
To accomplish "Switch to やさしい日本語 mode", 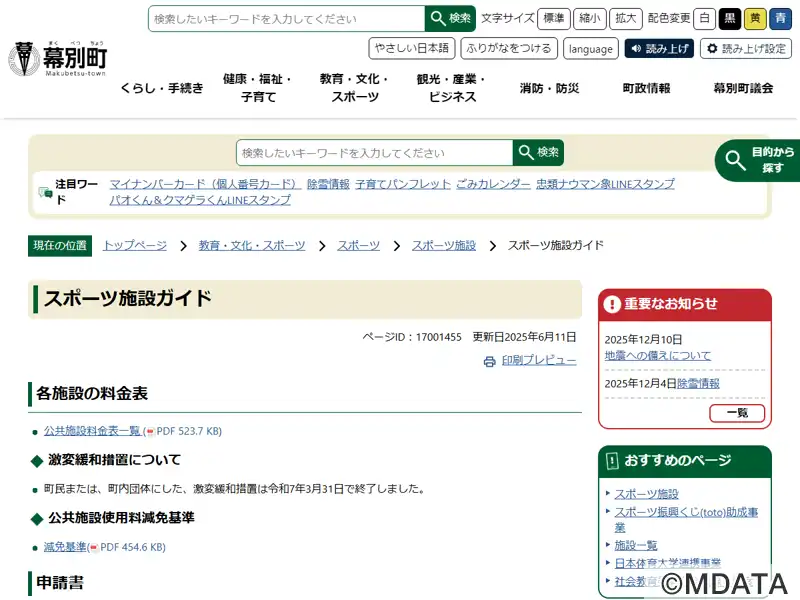I will tap(411, 48).
